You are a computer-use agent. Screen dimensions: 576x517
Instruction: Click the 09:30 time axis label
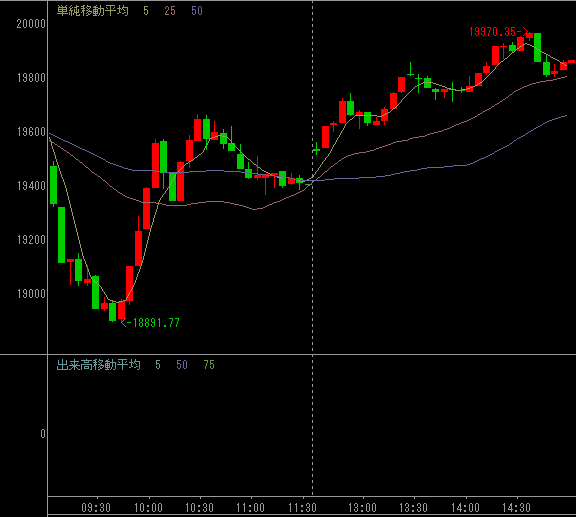(x=96, y=508)
